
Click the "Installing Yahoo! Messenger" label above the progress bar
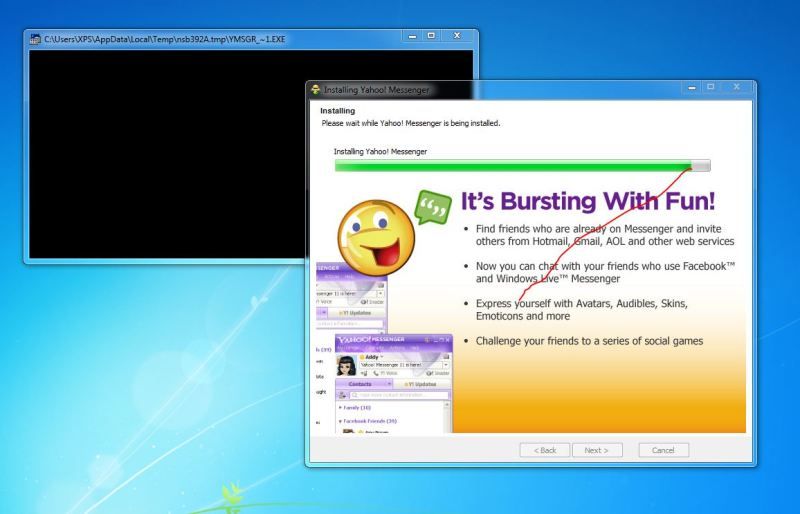380,152
